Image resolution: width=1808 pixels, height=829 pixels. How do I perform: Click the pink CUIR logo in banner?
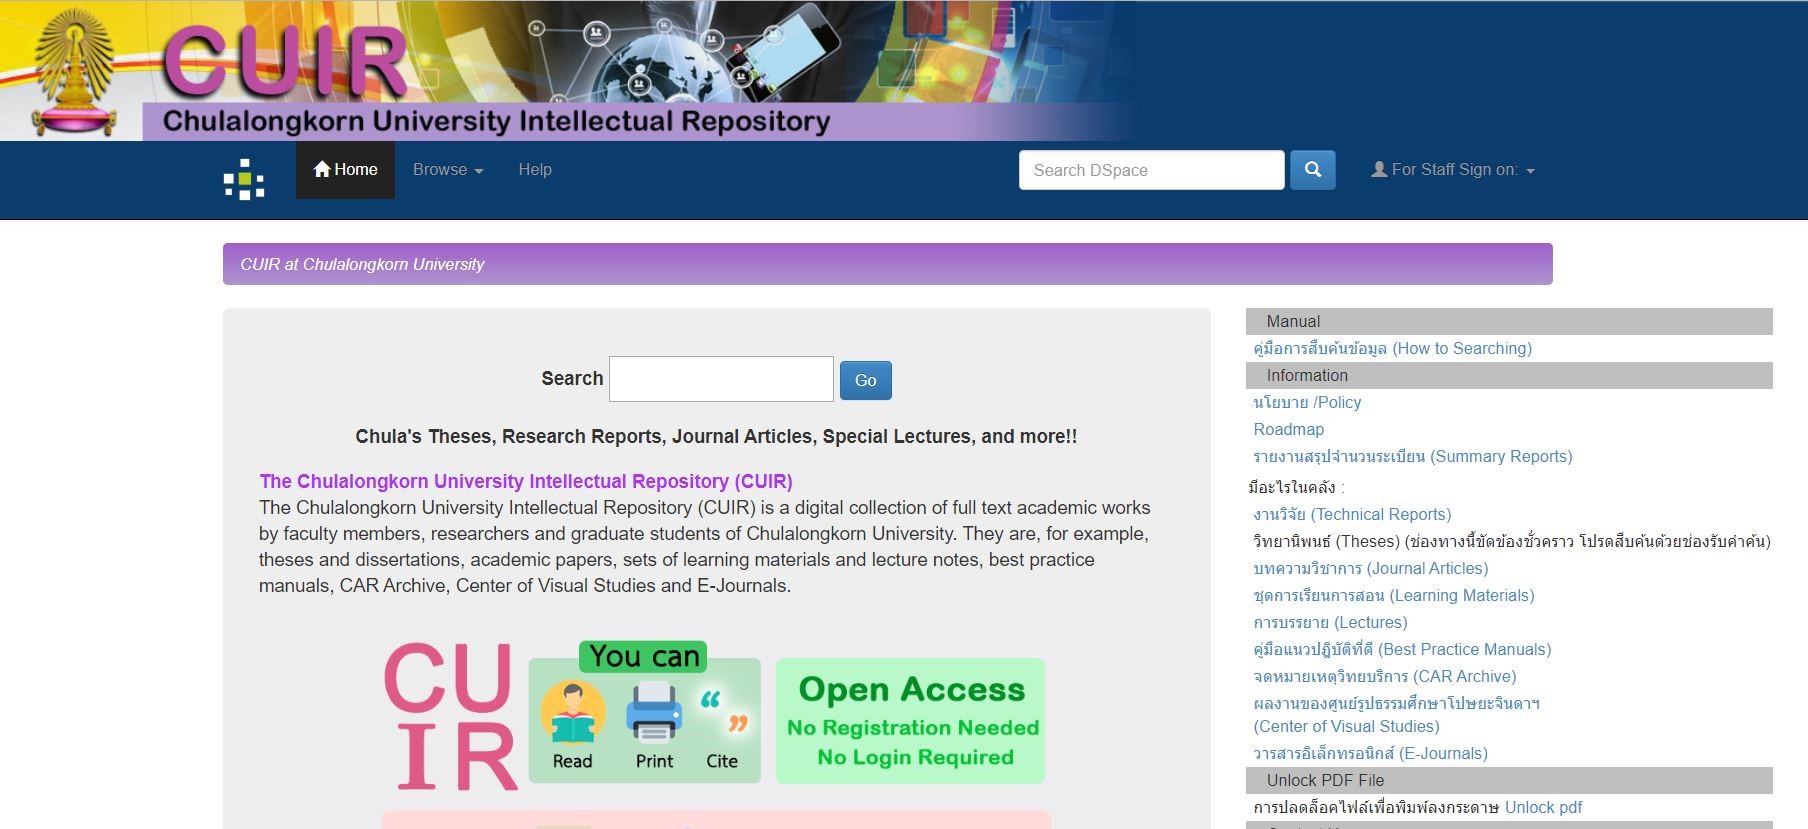(x=449, y=716)
